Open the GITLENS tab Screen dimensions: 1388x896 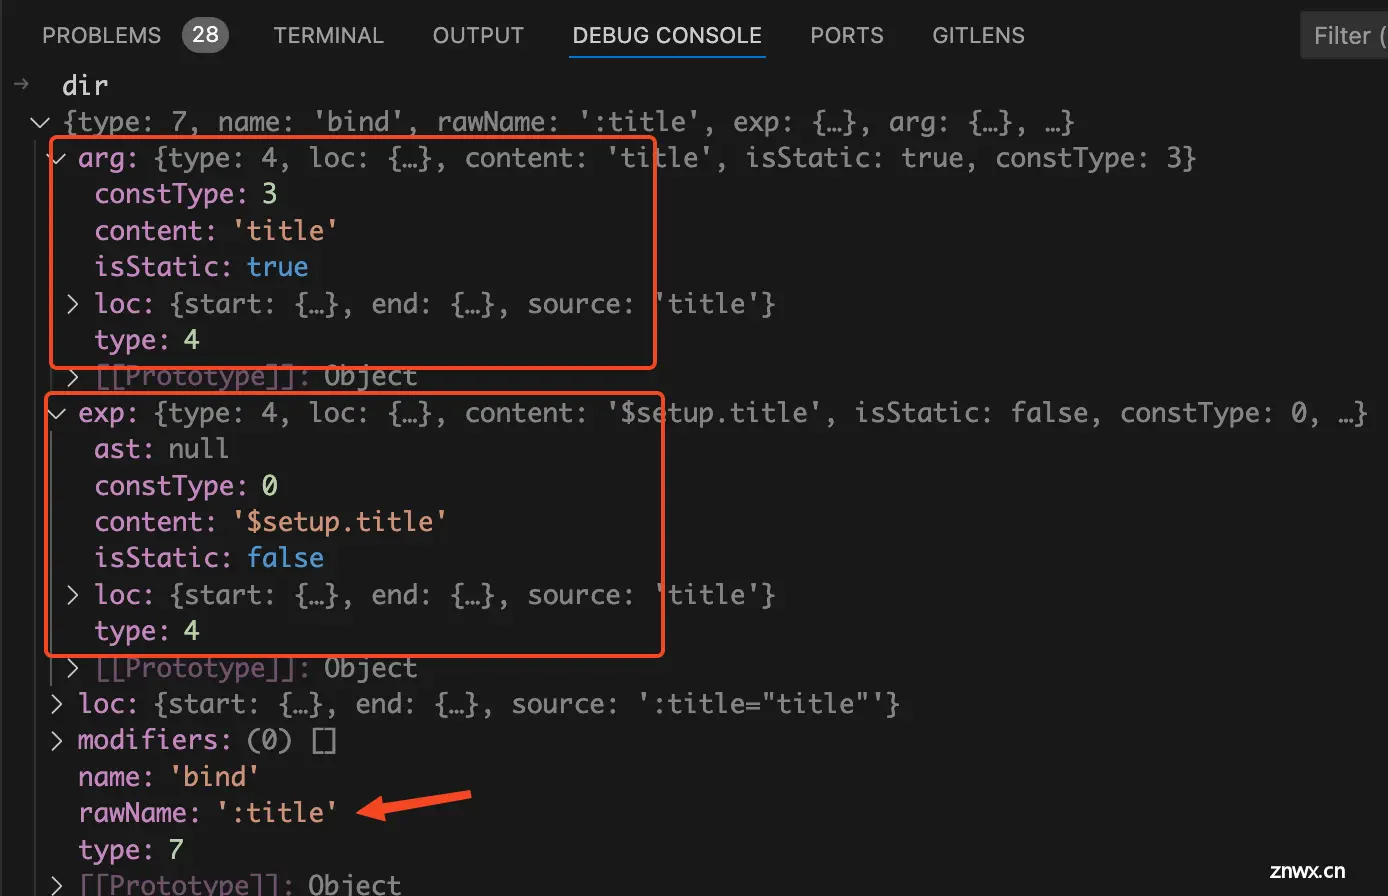click(978, 36)
